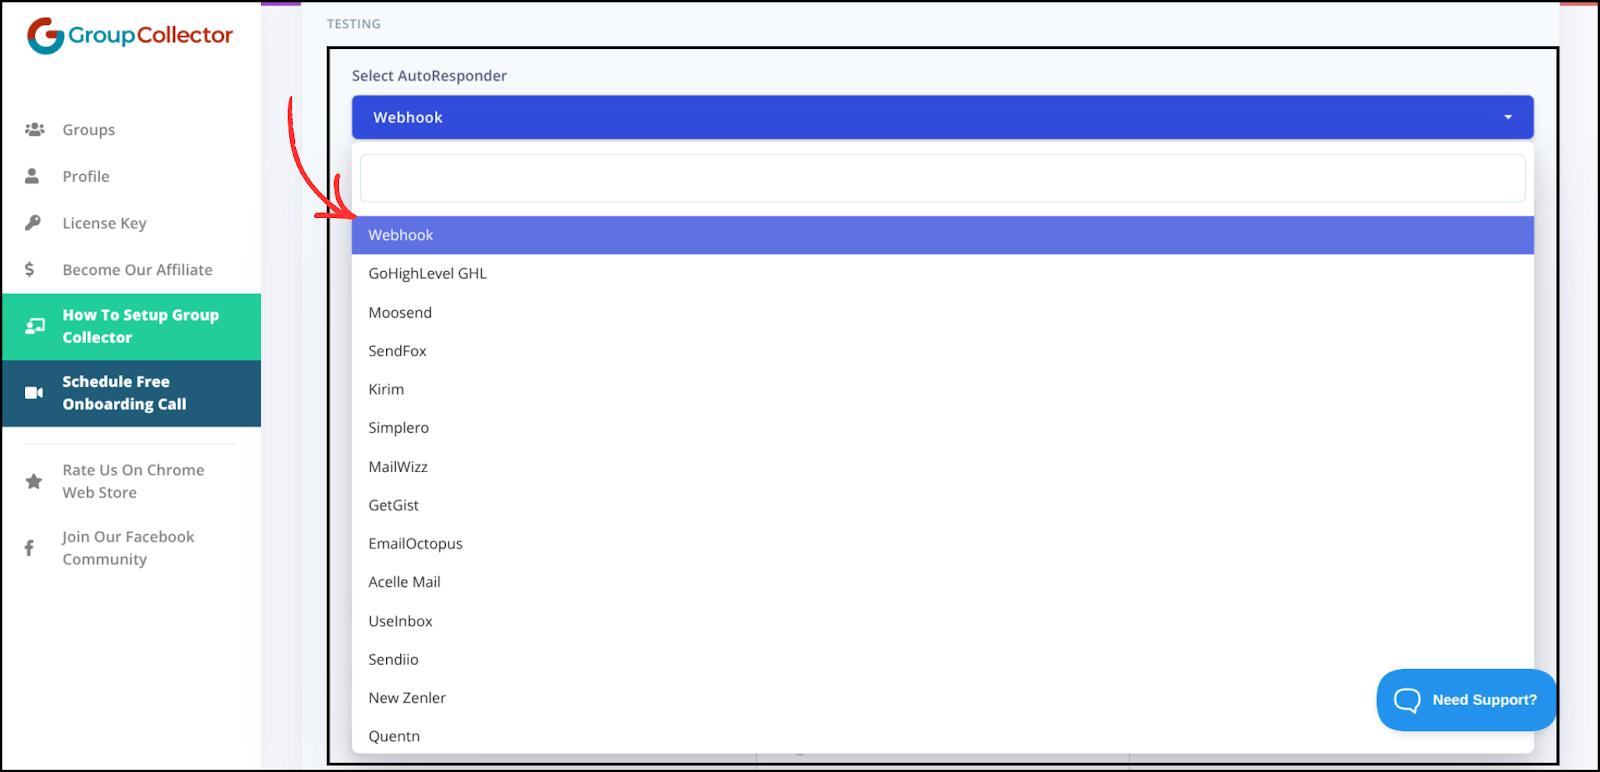Pick New Zenler from list
This screenshot has width=1600, height=772.
[942, 698]
